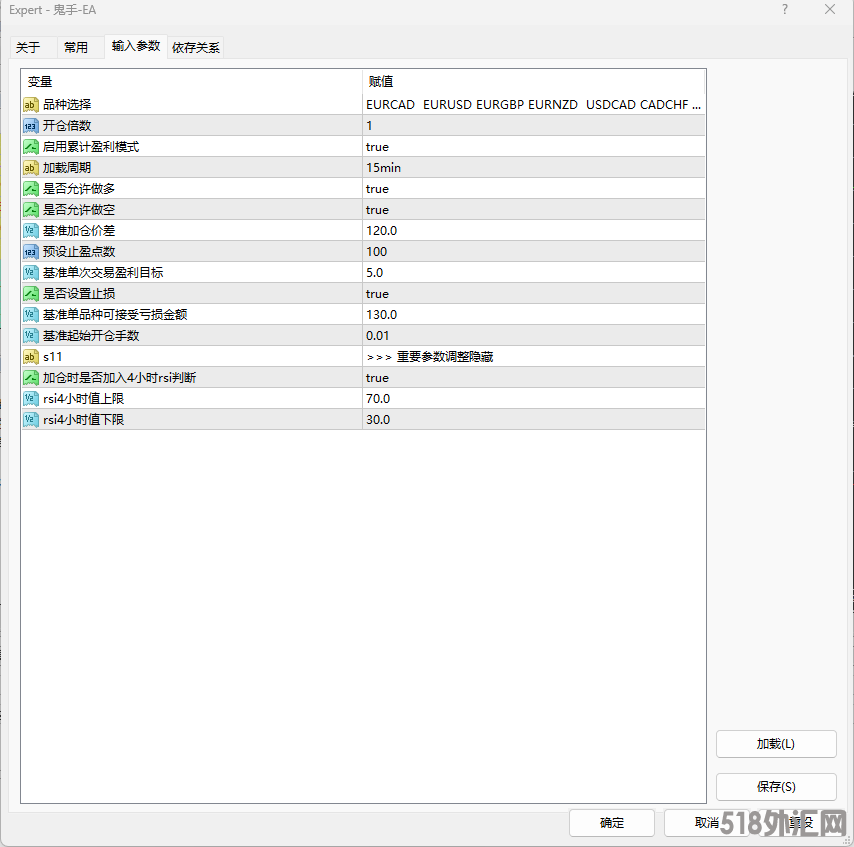Viewport: 854px width, 847px height.
Task: Click the integer icon beside 预设止盈点数
Action: (x=30, y=252)
